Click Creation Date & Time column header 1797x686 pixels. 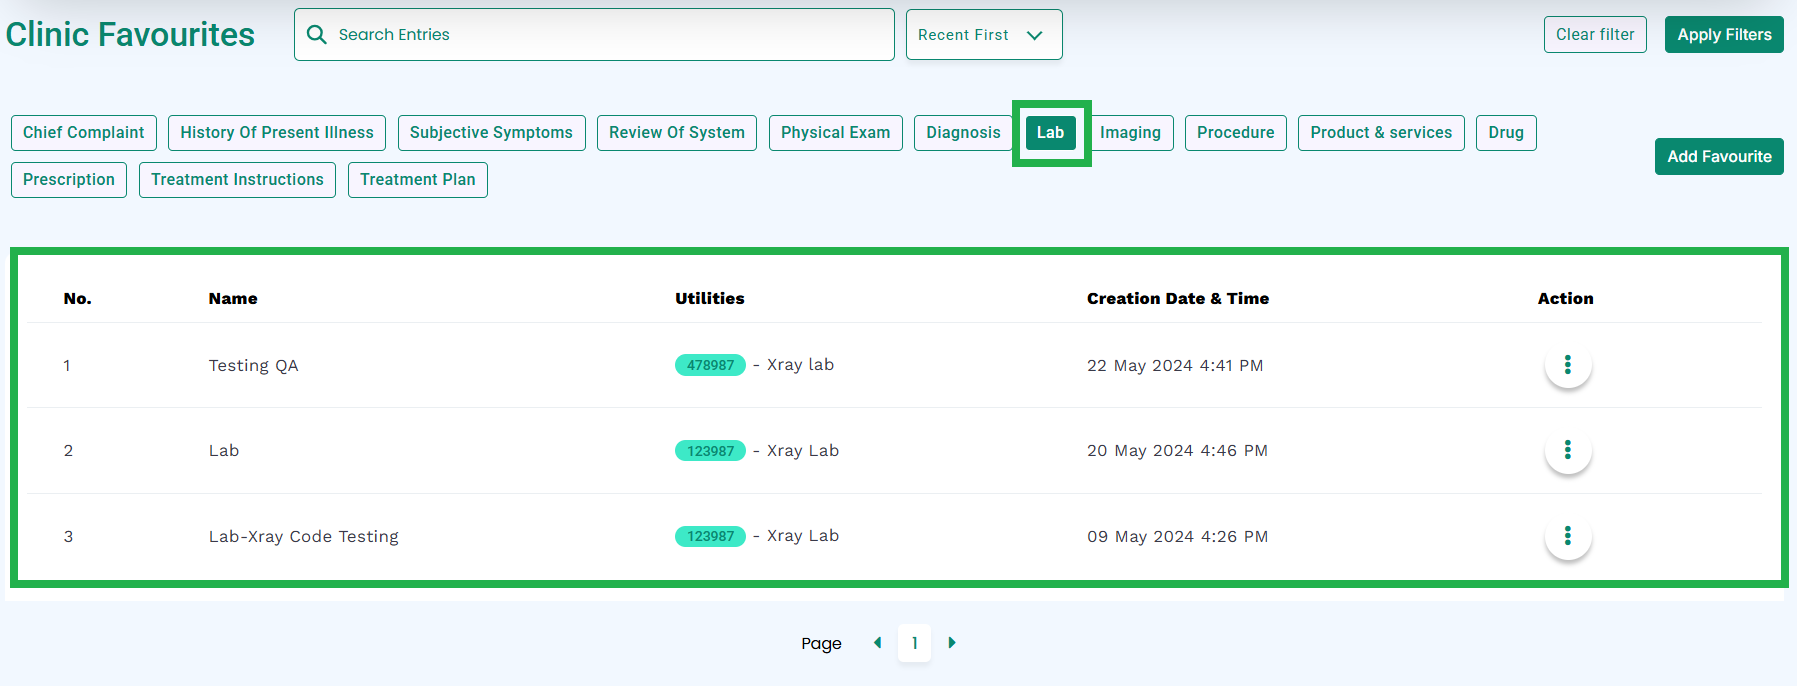pyautogui.click(x=1178, y=299)
